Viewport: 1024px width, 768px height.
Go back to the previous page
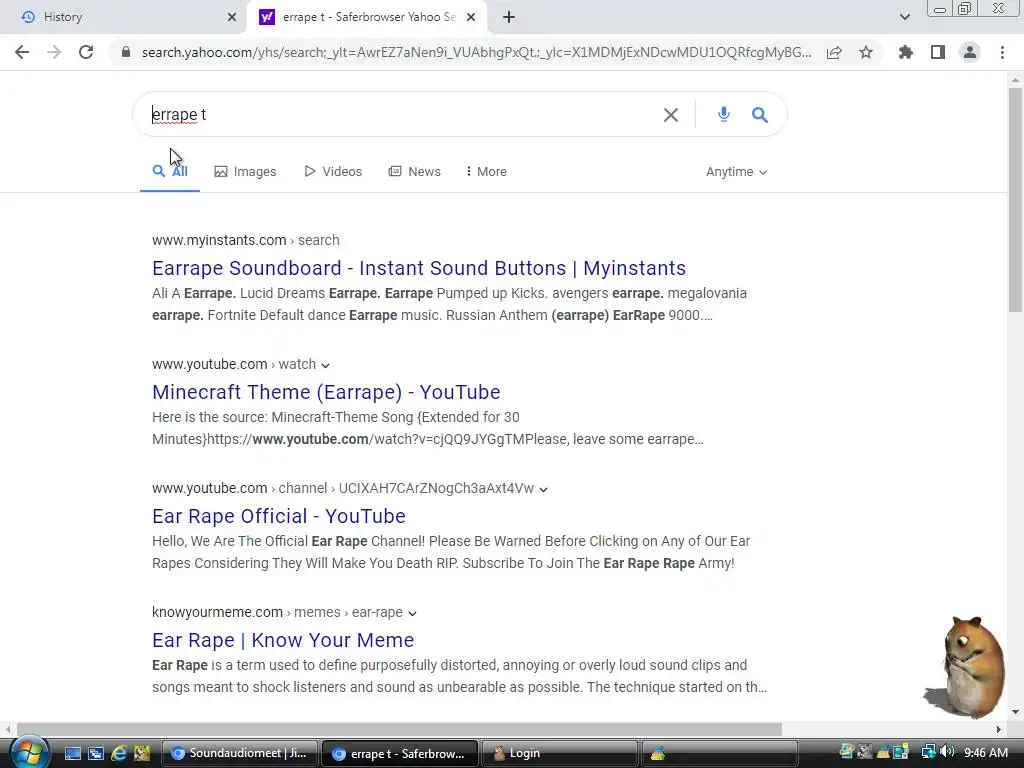coord(22,52)
